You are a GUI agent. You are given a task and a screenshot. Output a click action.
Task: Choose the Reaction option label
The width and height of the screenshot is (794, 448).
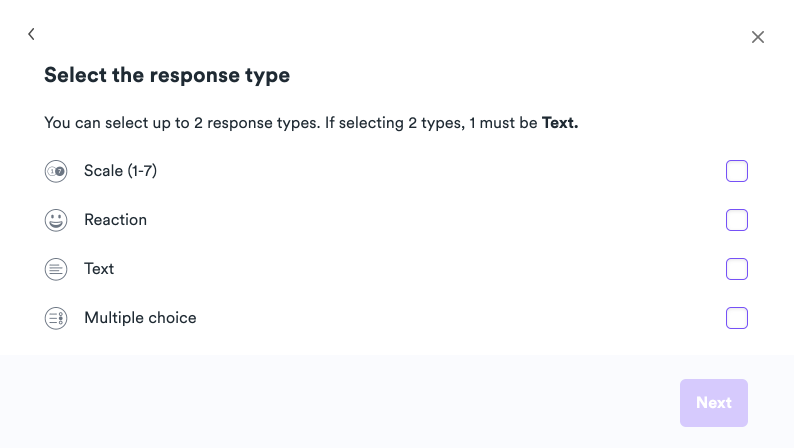115,220
